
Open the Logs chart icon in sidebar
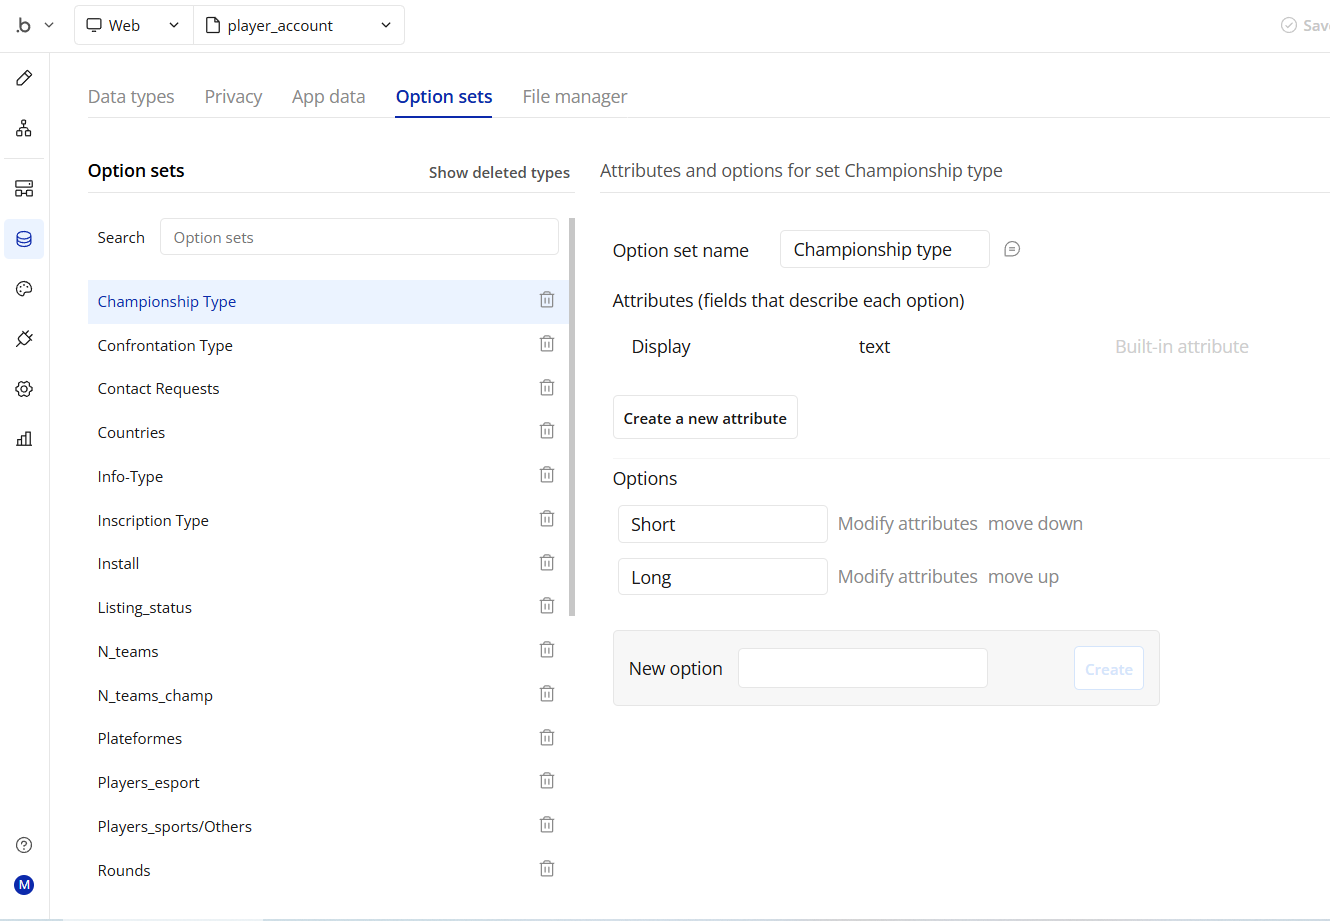pos(24,439)
